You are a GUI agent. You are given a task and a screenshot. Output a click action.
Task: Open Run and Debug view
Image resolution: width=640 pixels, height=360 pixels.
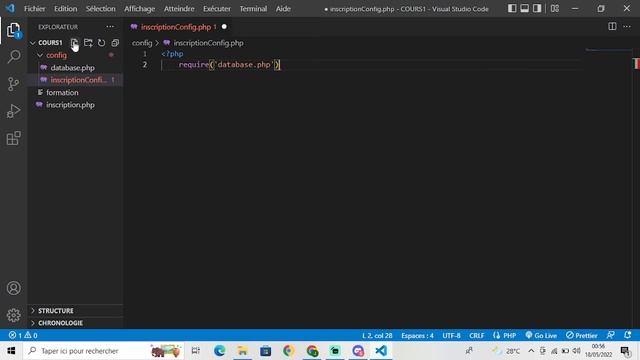click(x=13, y=111)
